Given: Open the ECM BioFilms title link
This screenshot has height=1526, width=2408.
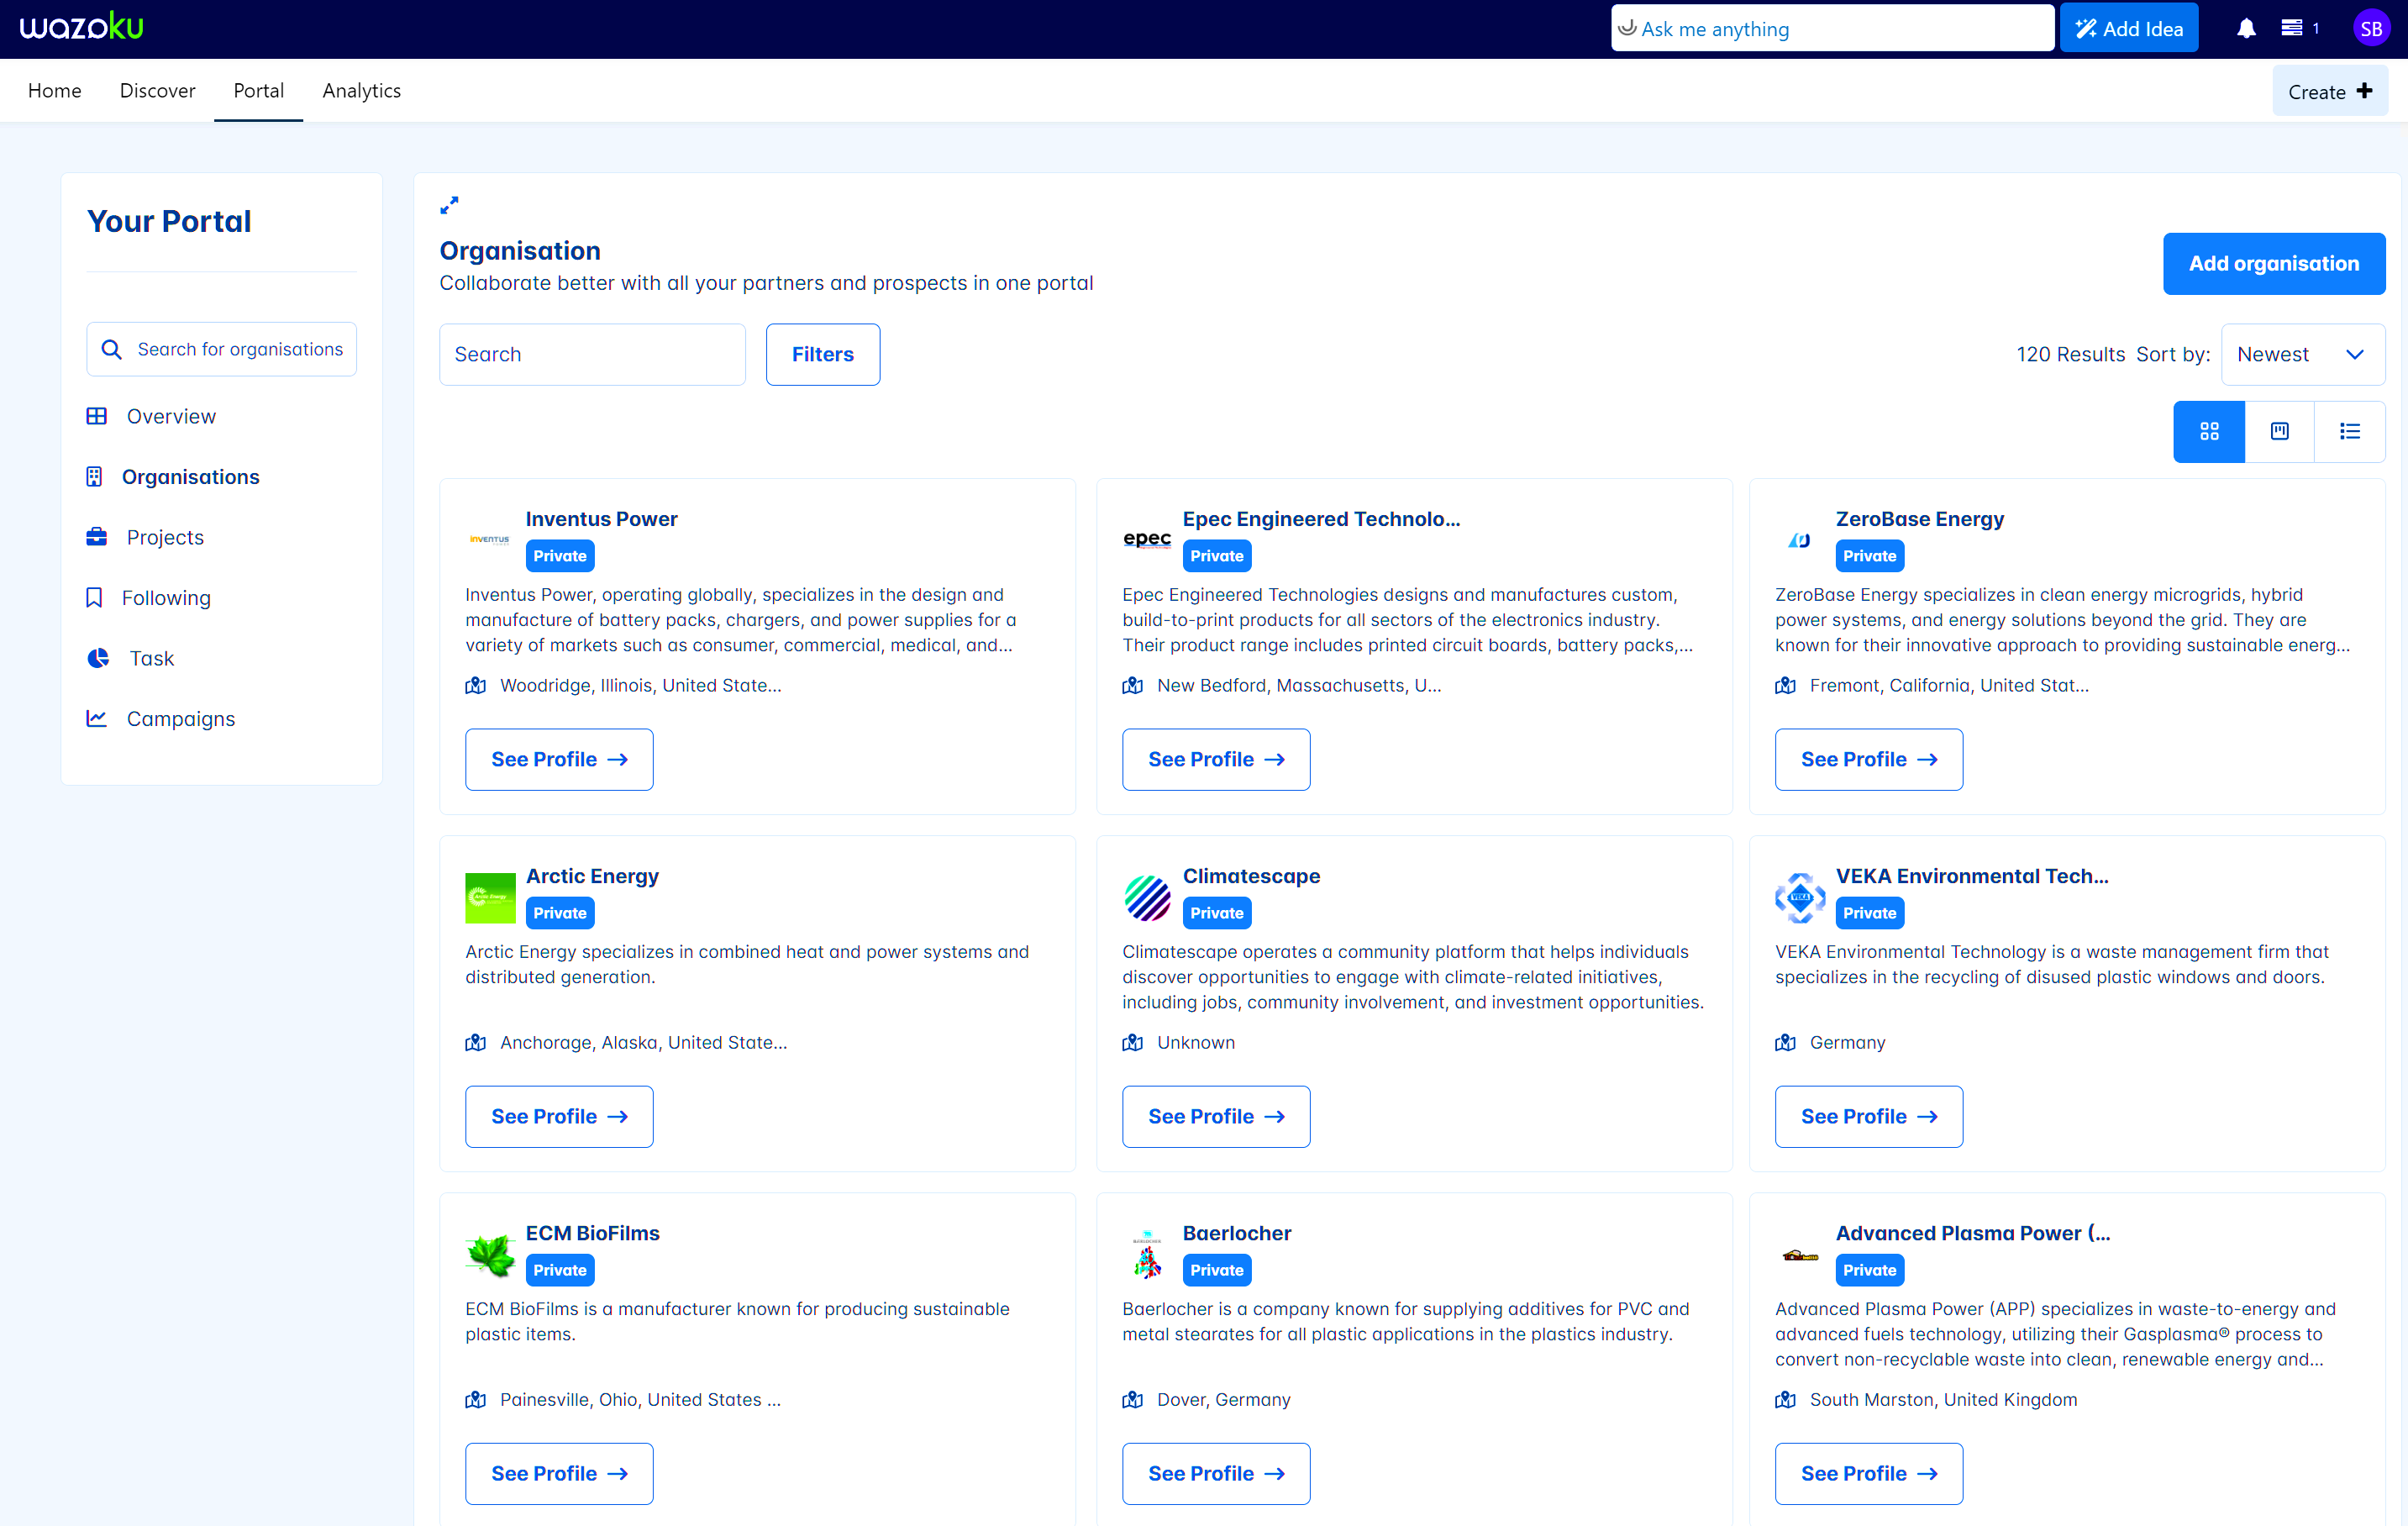Looking at the screenshot, I should point(592,1233).
